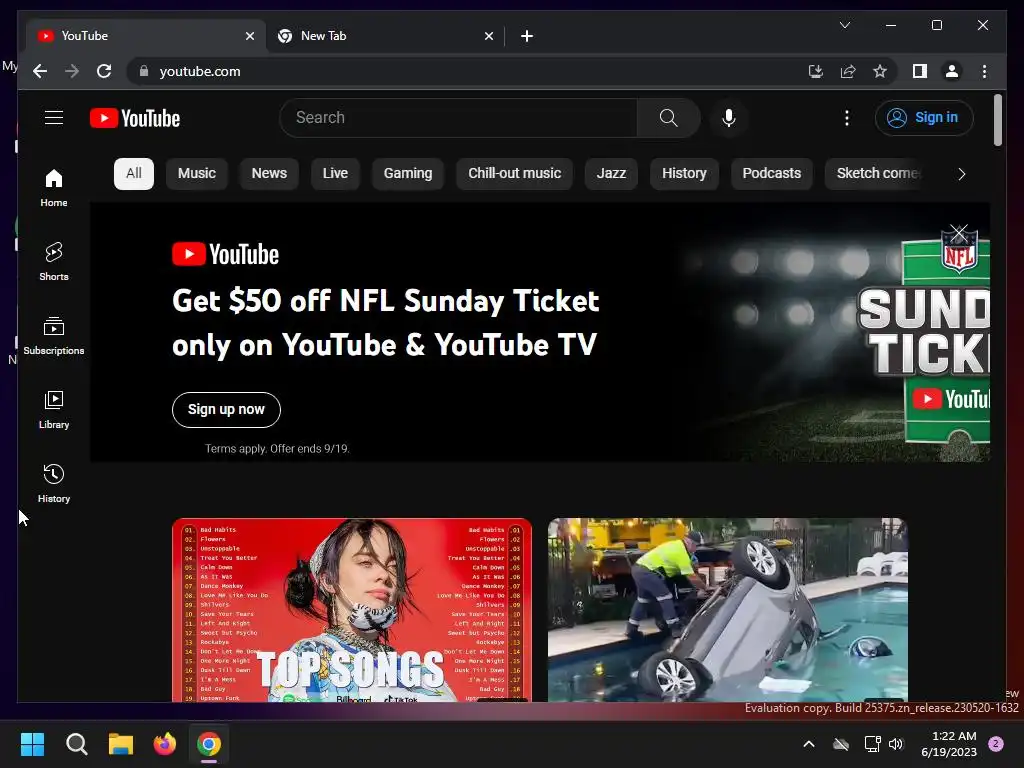Filter by Jazz chip

click(x=611, y=174)
